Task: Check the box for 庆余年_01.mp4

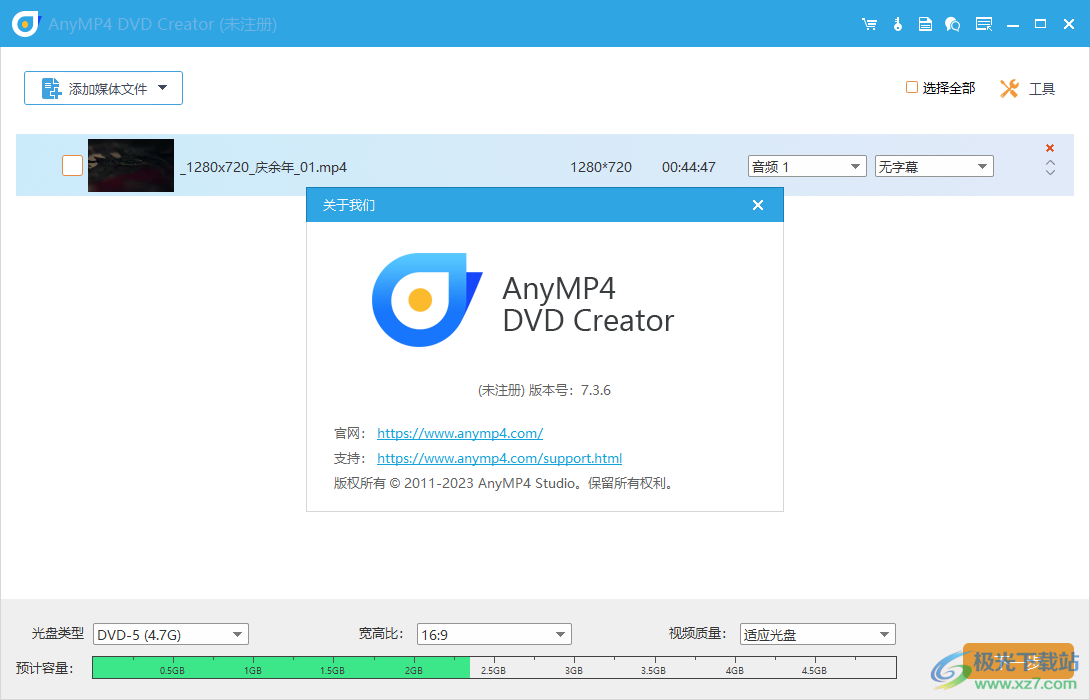Action: pos(72,165)
